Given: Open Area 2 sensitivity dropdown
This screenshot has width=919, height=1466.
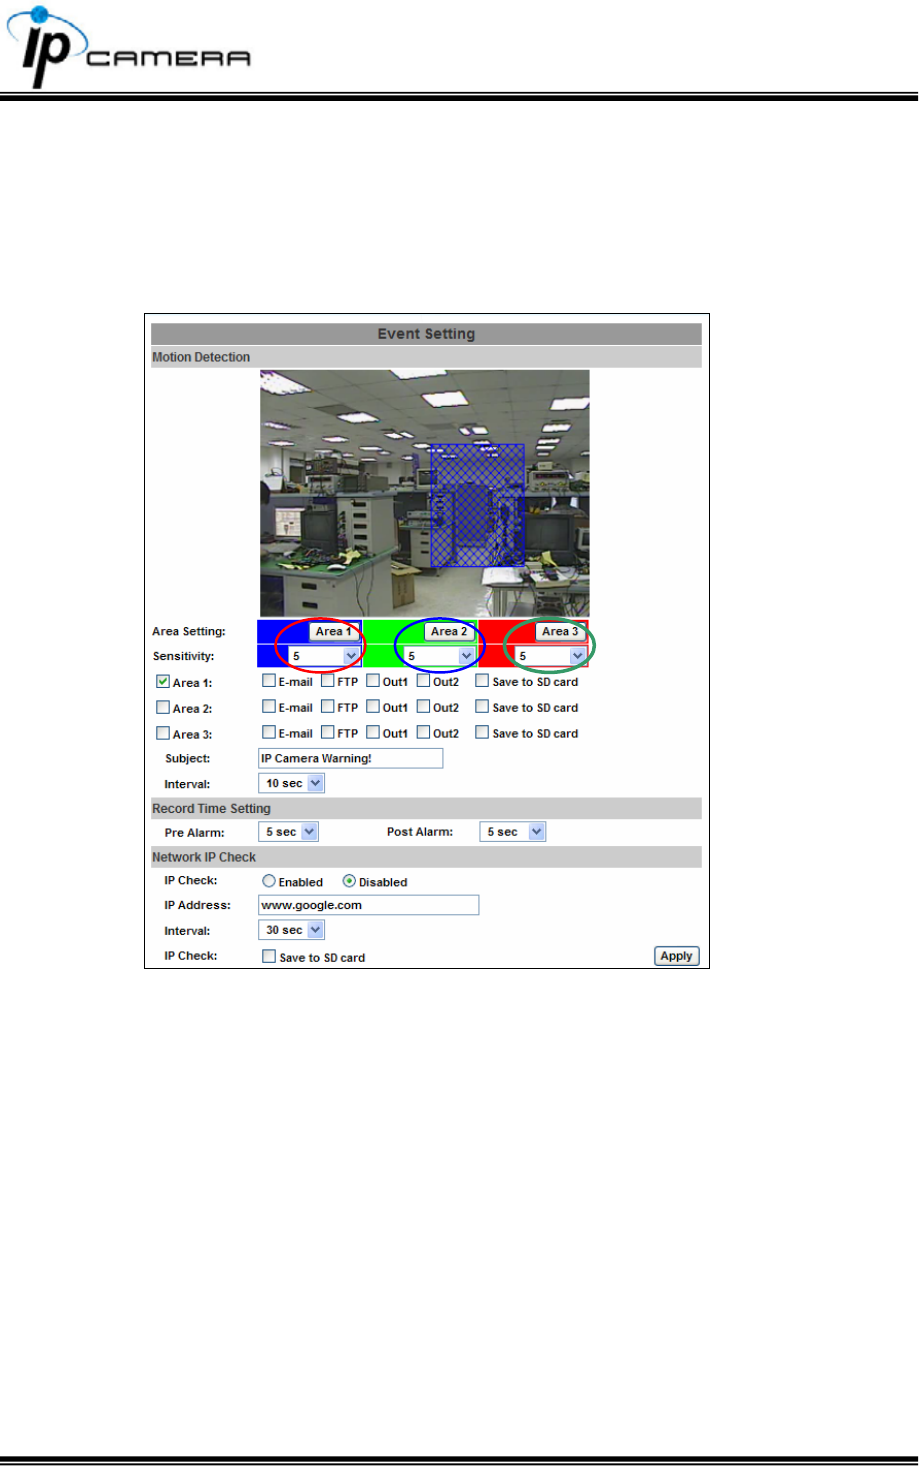Looking at the screenshot, I should [x=440, y=656].
